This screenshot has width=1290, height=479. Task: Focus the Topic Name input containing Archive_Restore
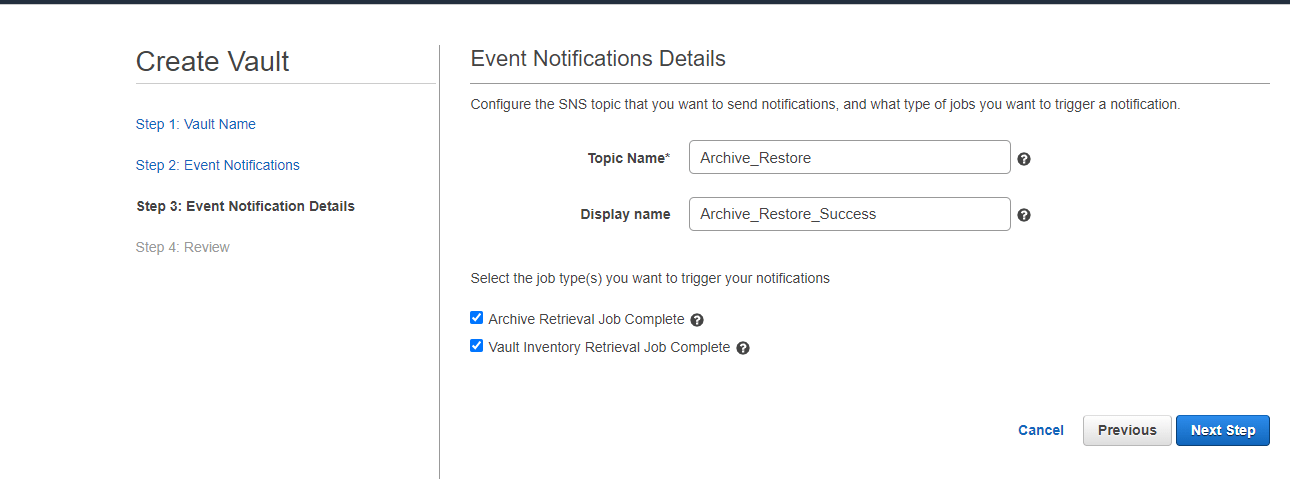point(850,158)
